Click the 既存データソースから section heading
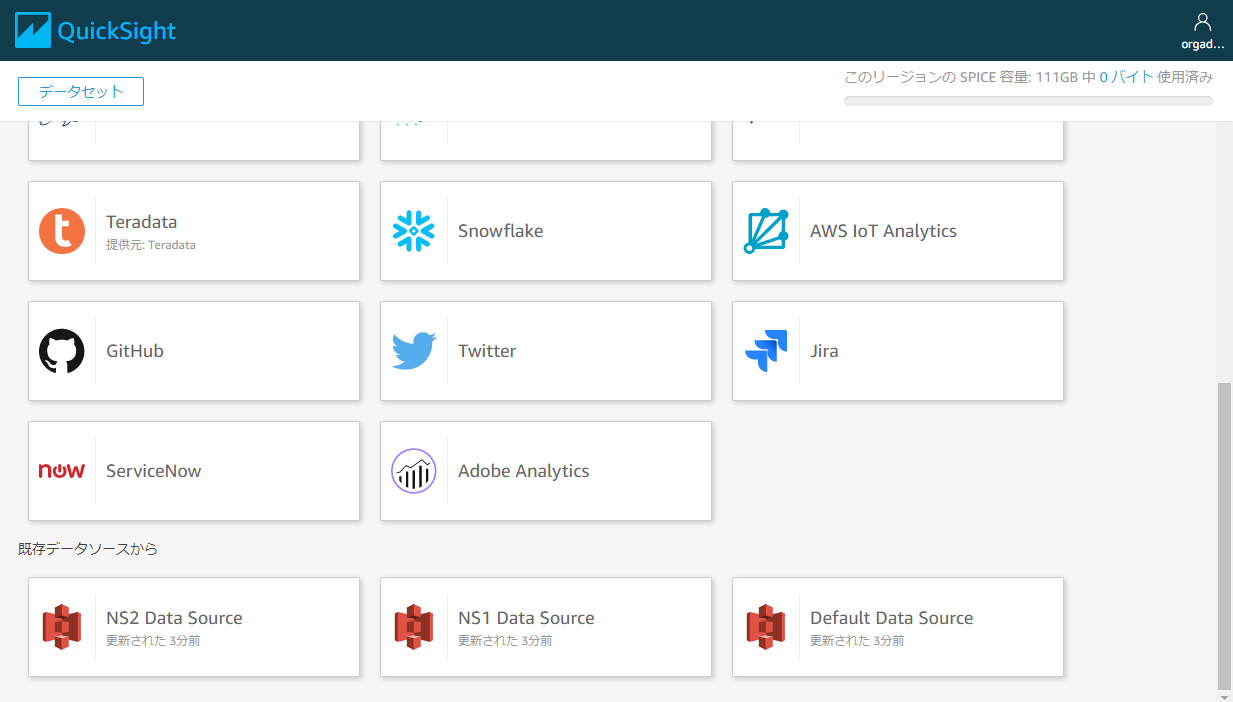1233x702 pixels. (x=88, y=549)
